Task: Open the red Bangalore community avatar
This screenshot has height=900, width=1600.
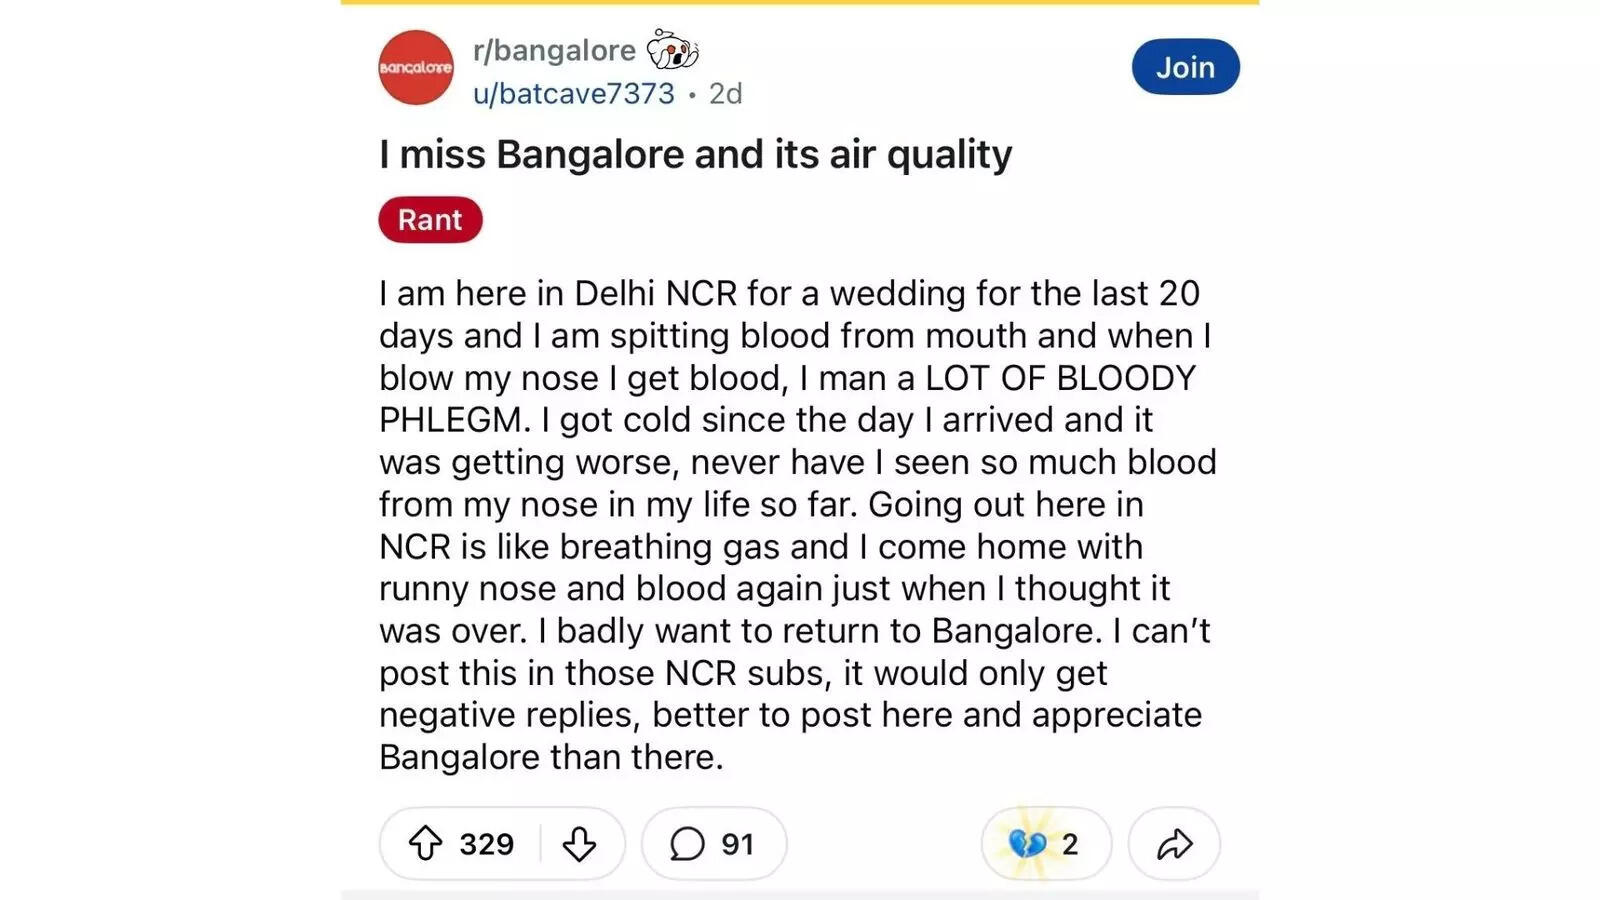Action: 416,67
